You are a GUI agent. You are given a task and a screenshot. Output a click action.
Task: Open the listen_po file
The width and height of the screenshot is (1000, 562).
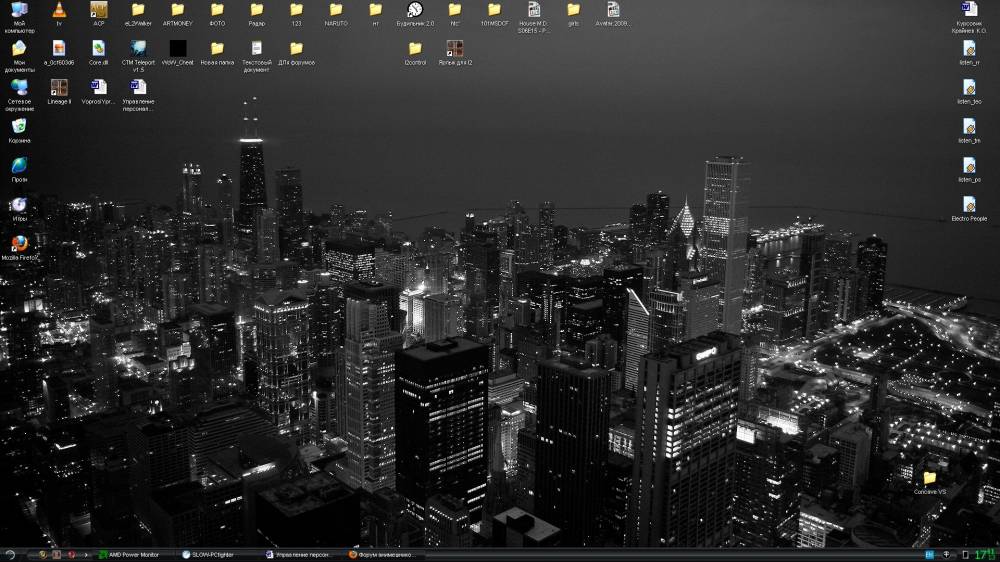[969, 165]
